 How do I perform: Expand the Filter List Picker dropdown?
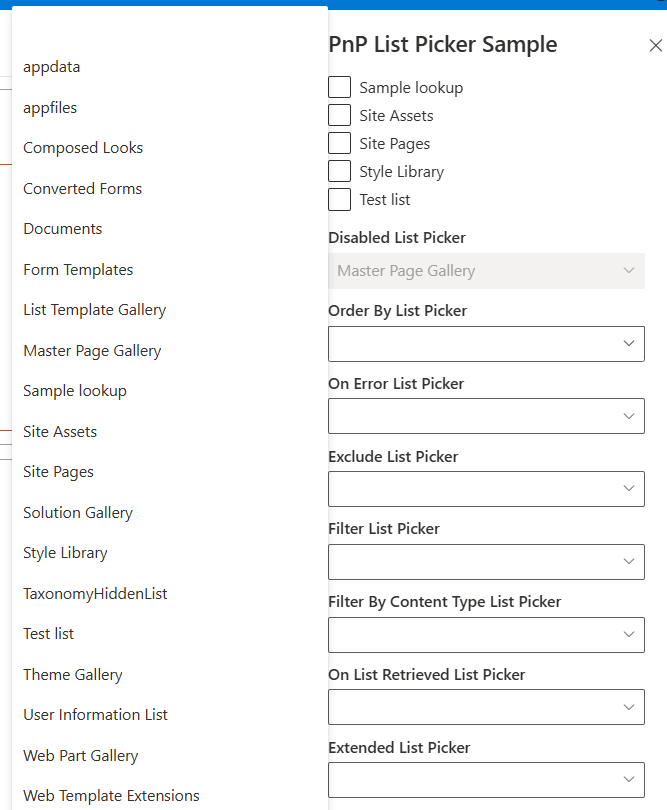486,562
